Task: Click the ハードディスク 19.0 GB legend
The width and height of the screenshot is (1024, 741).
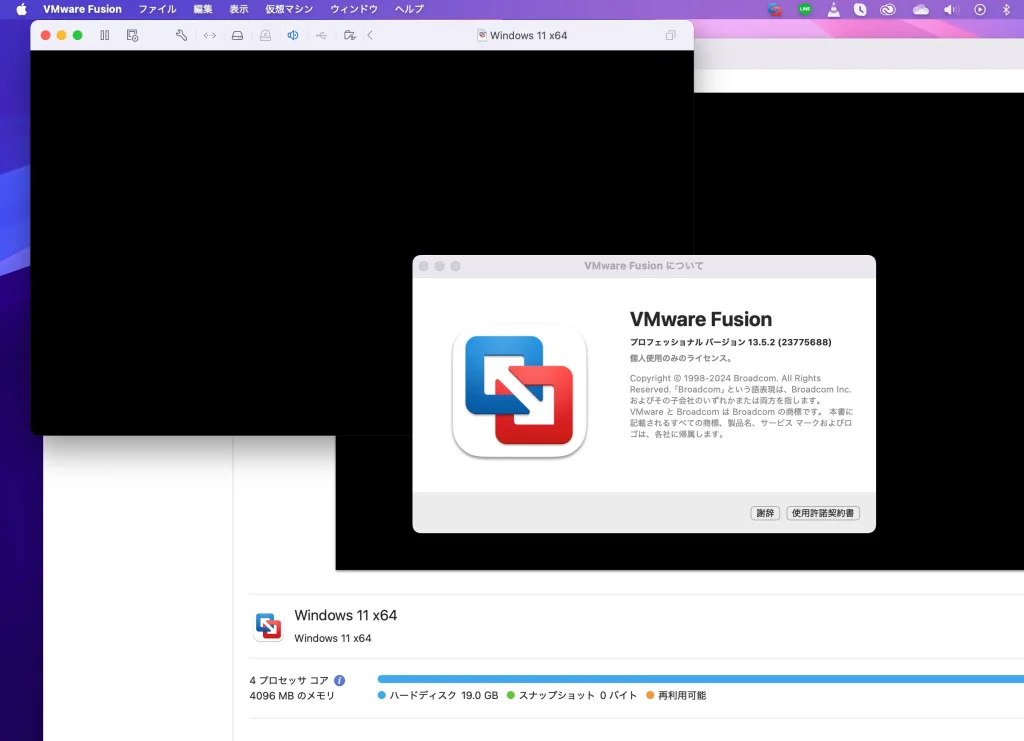Action: (438, 695)
